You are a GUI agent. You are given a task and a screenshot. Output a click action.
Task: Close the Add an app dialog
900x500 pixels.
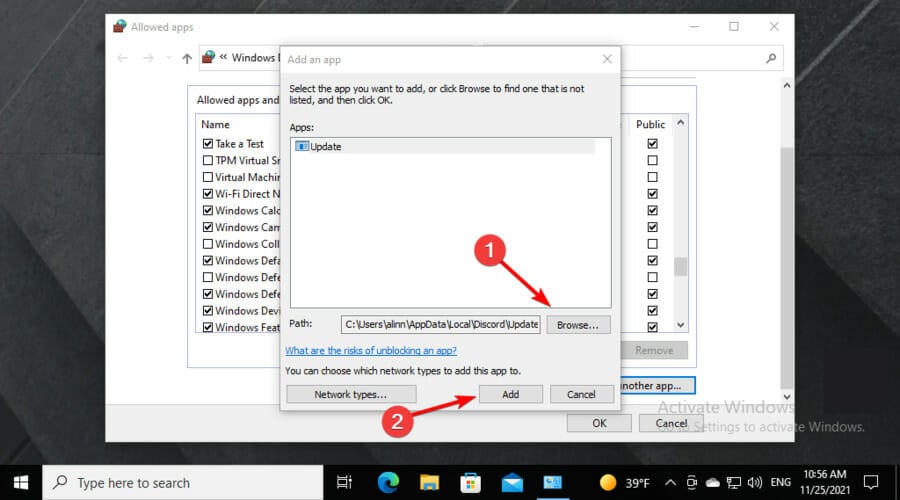tap(607, 59)
